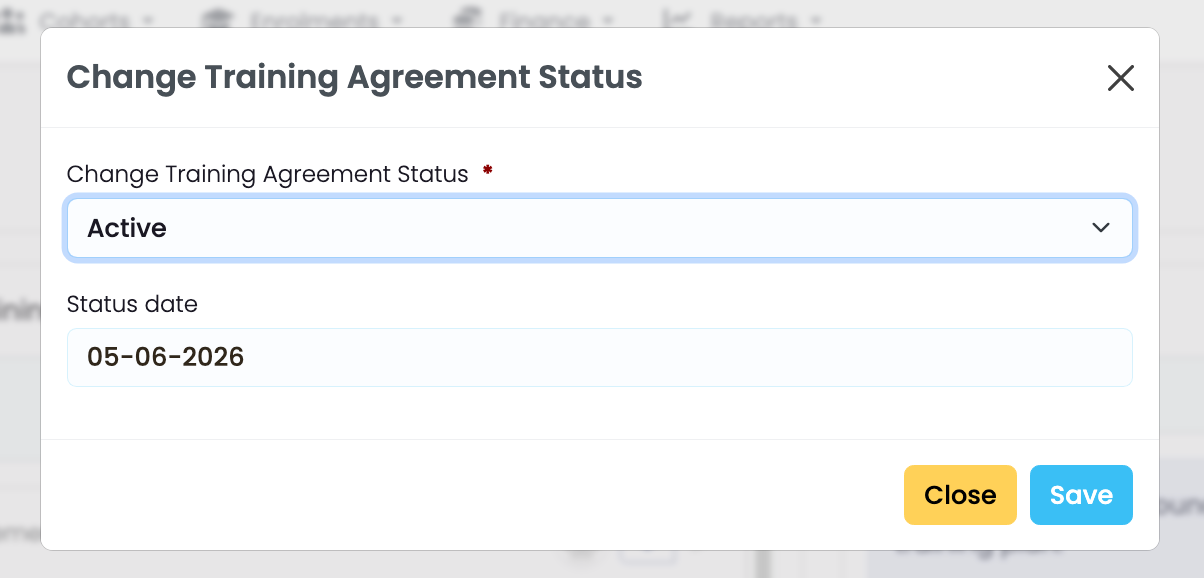The height and width of the screenshot is (578, 1204).
Task: Focus the Status date field
Action: [x=600, y=357]
